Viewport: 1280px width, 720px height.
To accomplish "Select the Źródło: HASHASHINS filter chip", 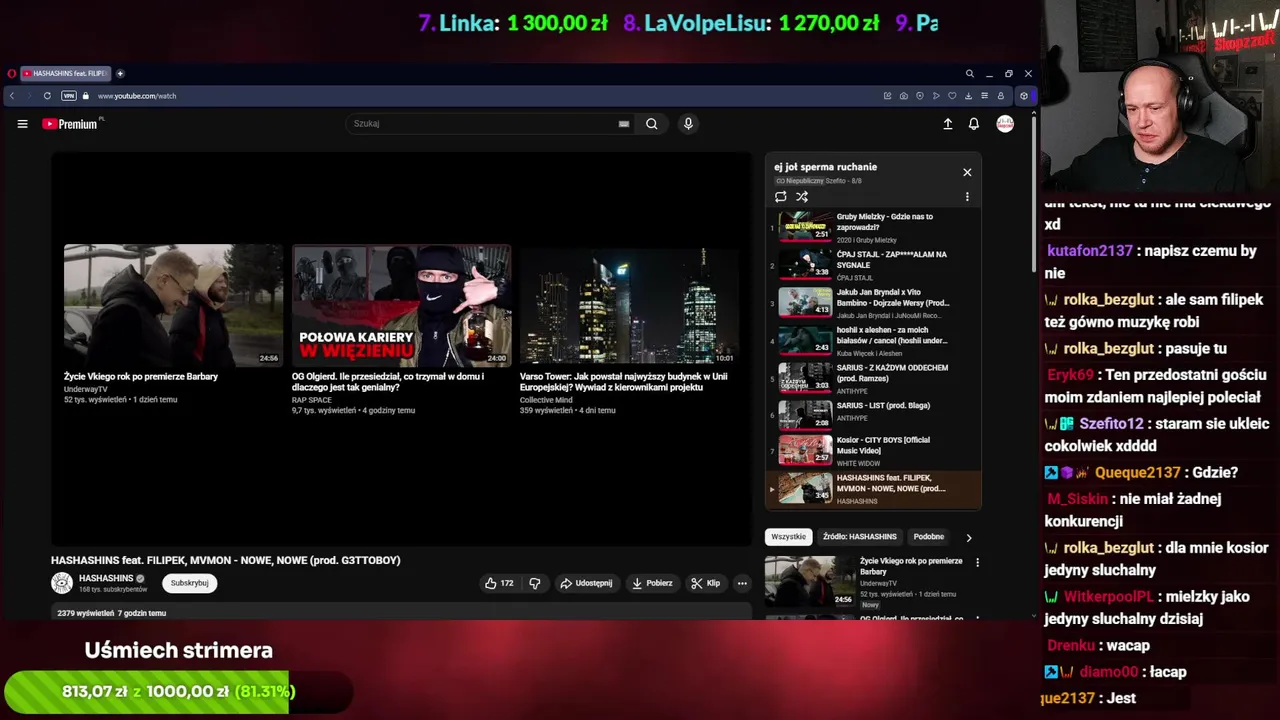I will coord(860,537).
